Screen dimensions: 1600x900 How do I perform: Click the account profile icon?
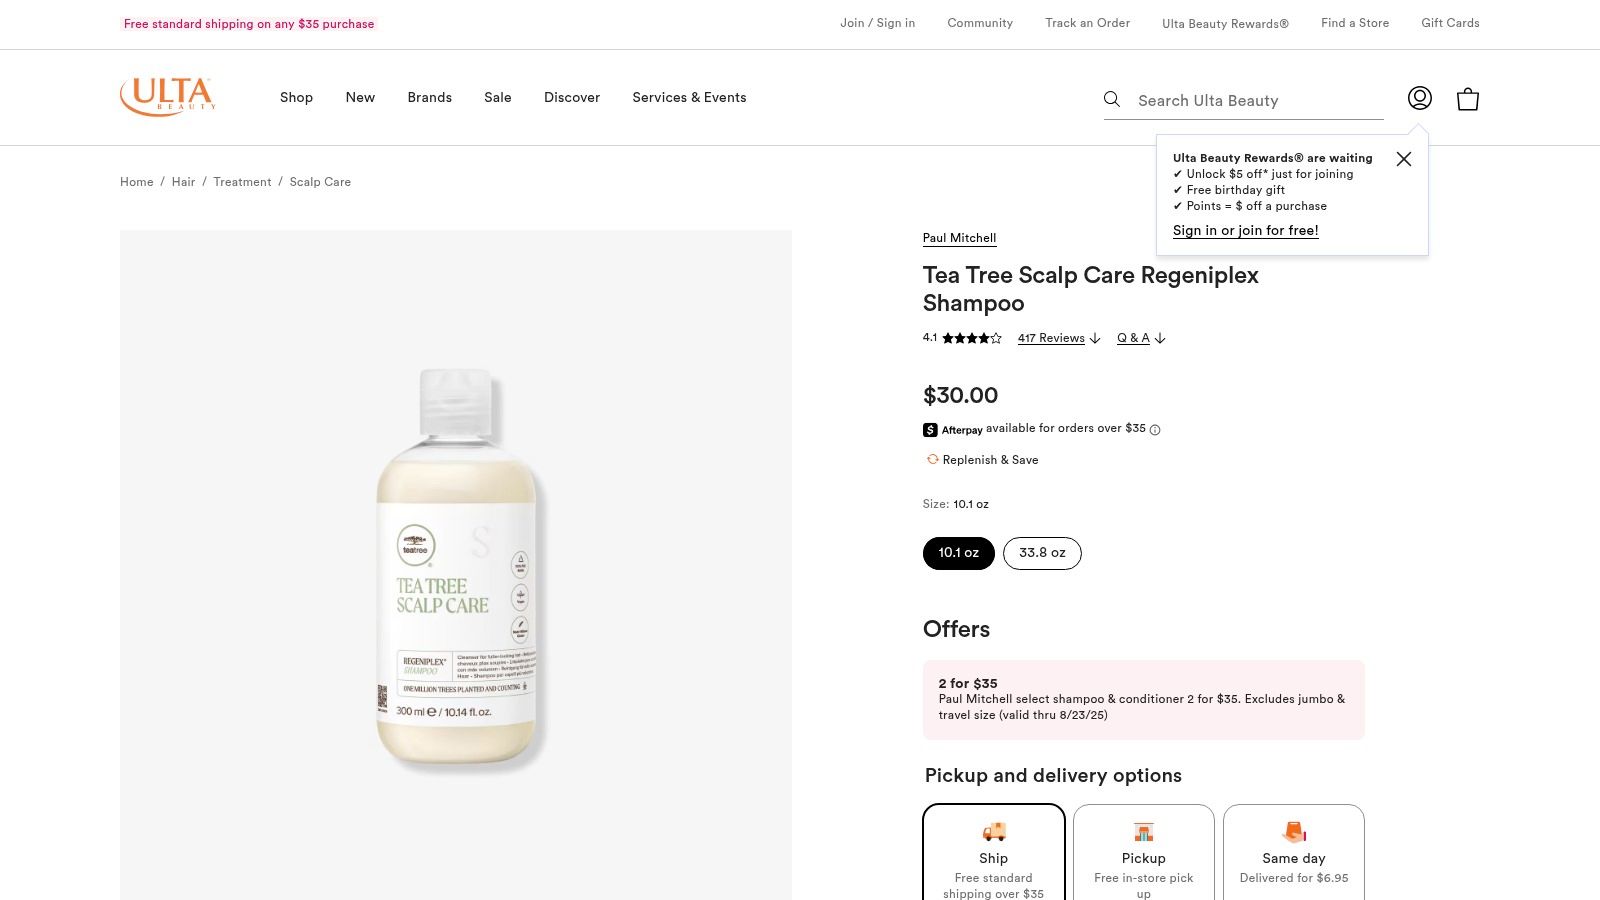[1419, 98]
